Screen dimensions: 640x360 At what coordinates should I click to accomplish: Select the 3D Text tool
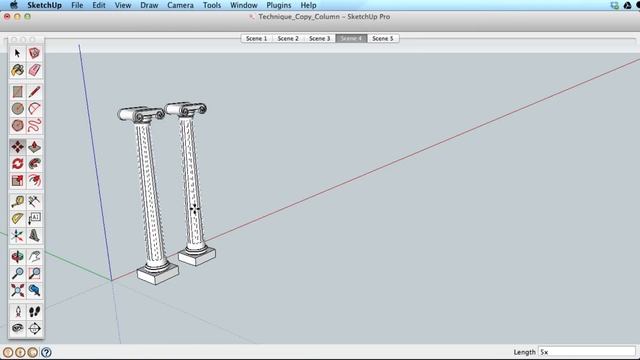34,236
